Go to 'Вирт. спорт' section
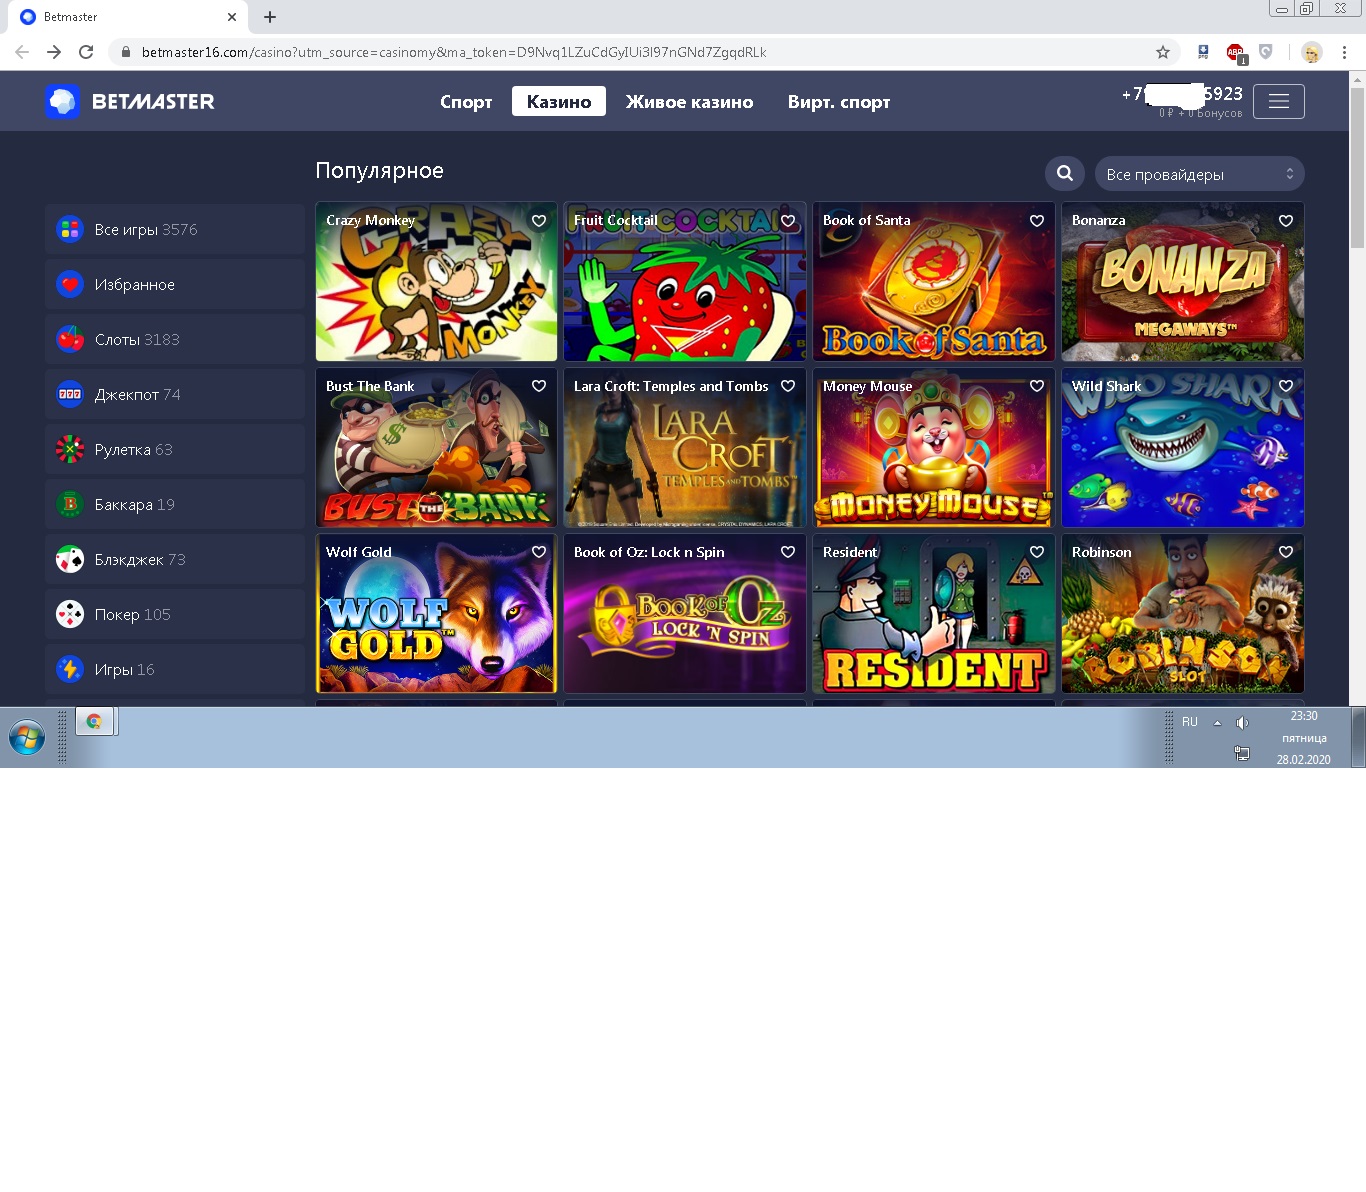 click(x=839, y=101)
